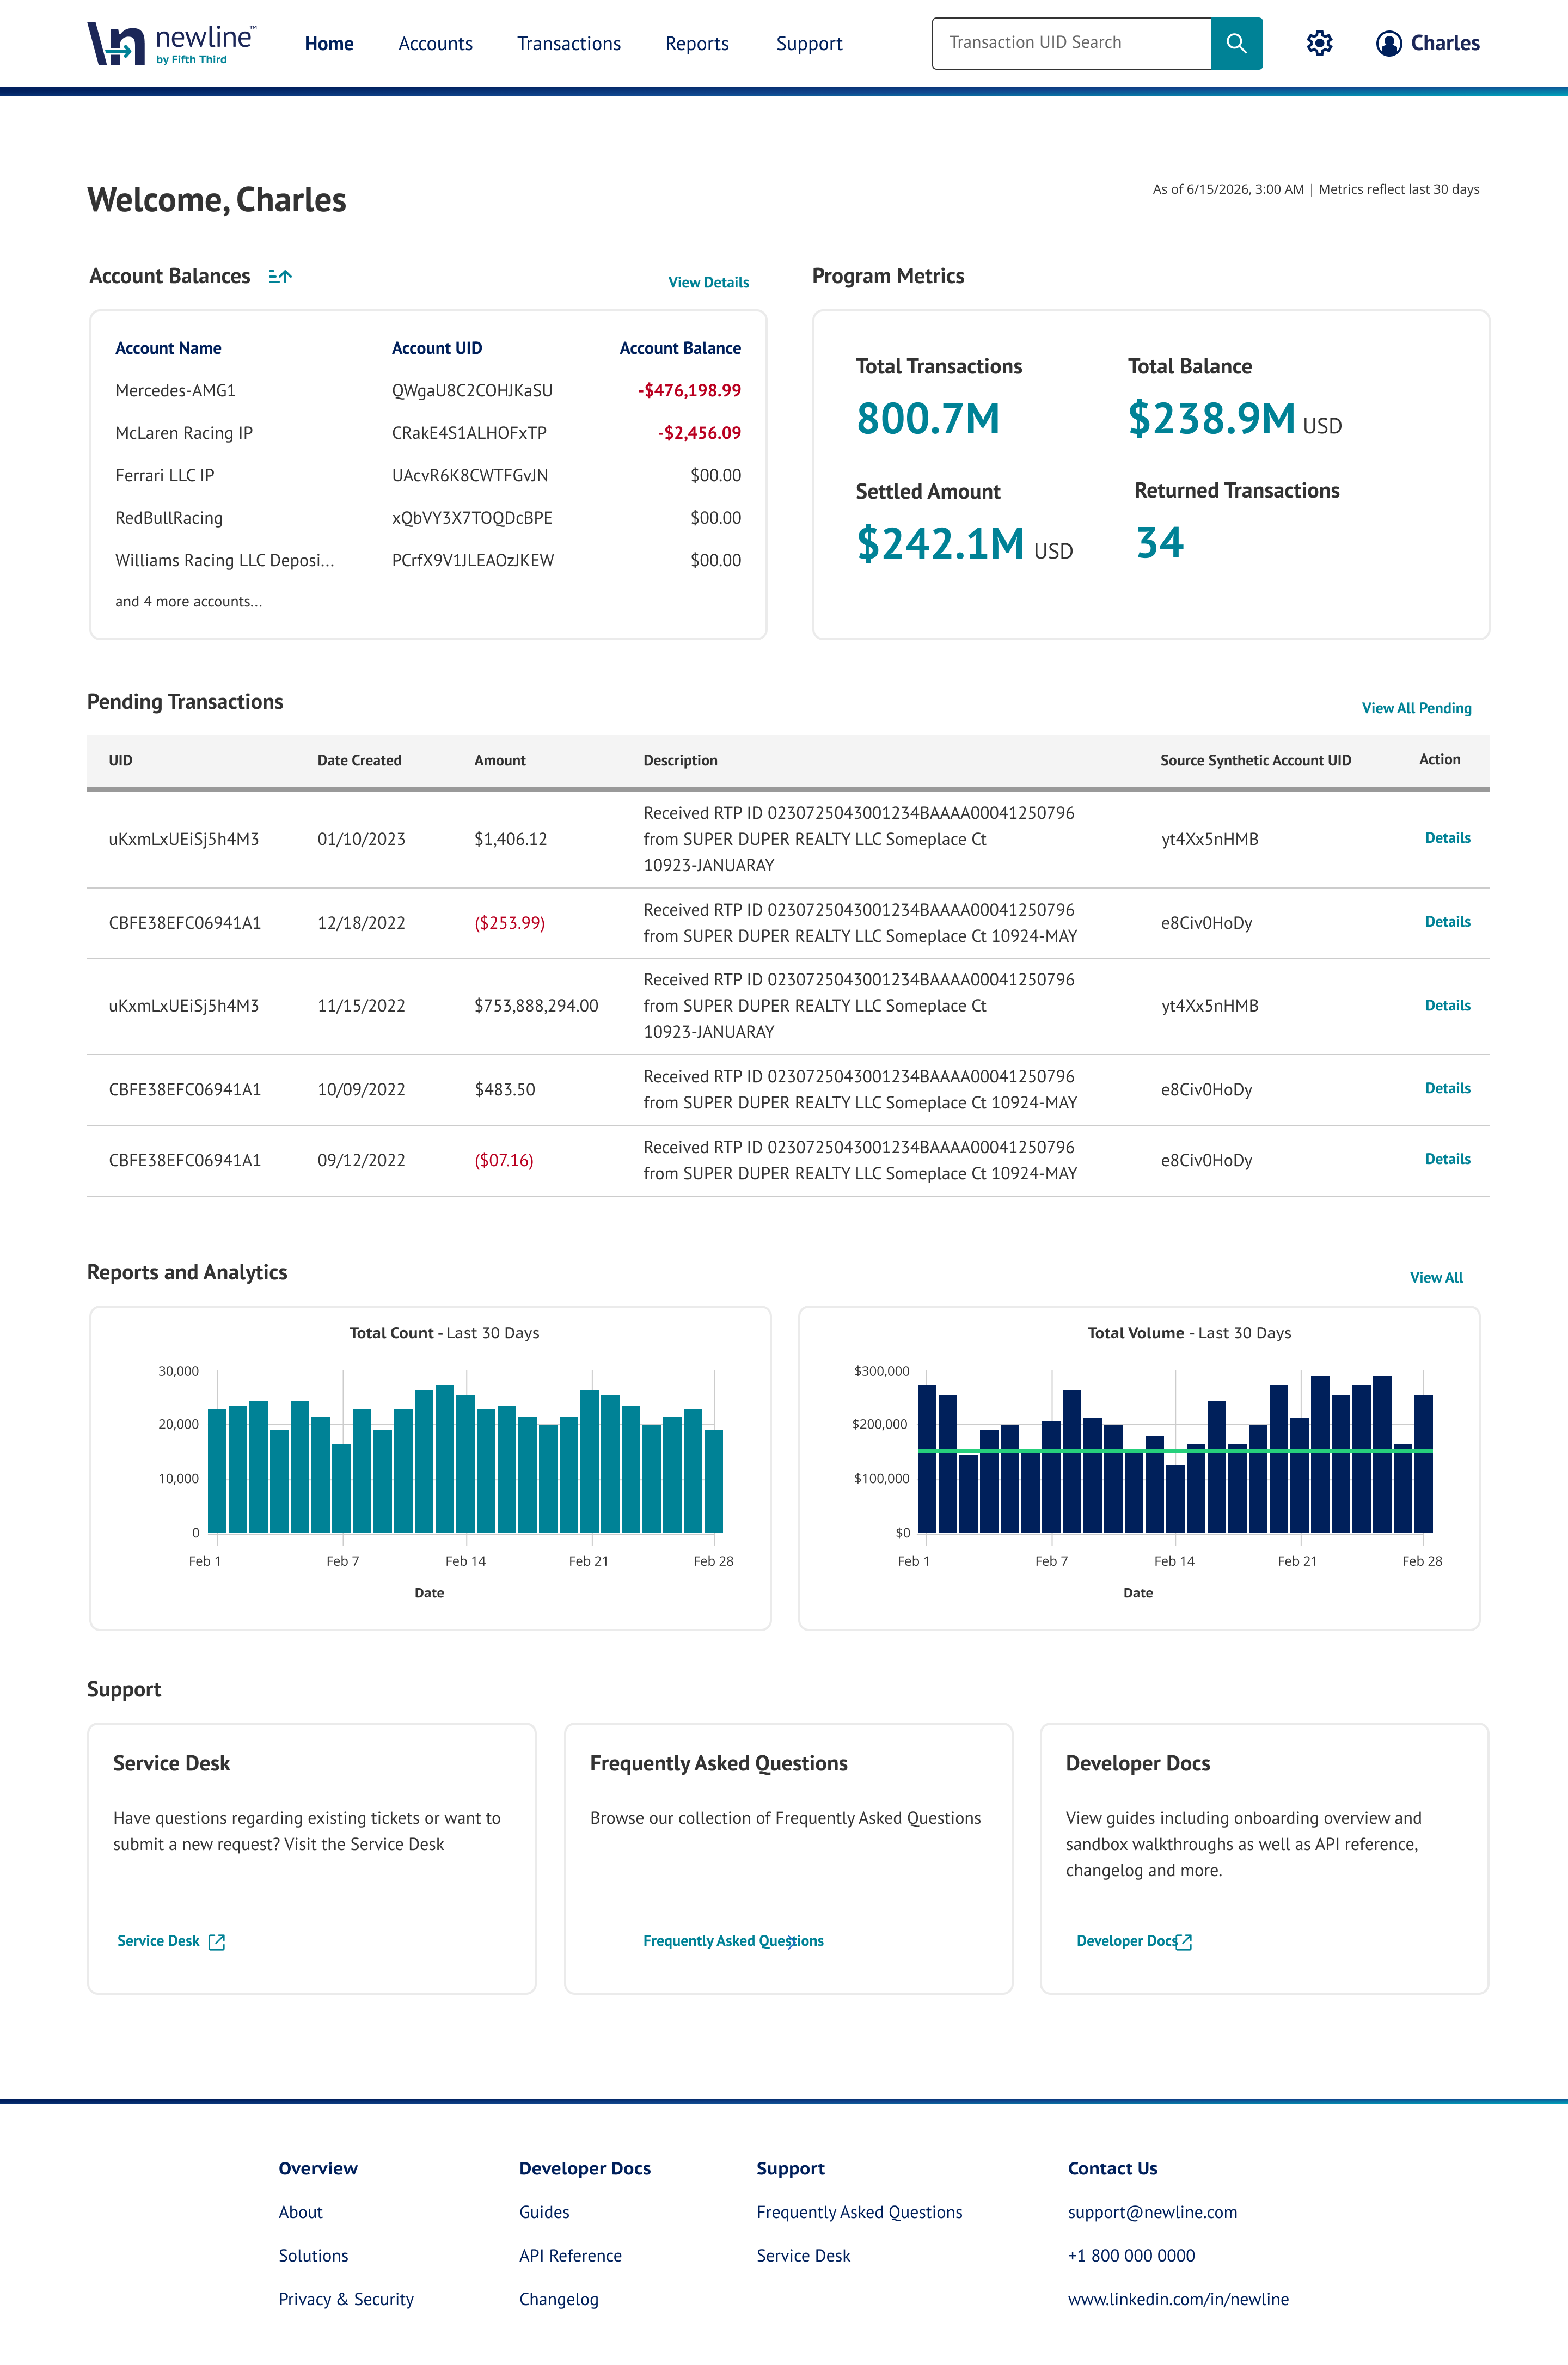
Task: Click the Source Synthetic Account UID header
Action: (x=1255, y=761)
